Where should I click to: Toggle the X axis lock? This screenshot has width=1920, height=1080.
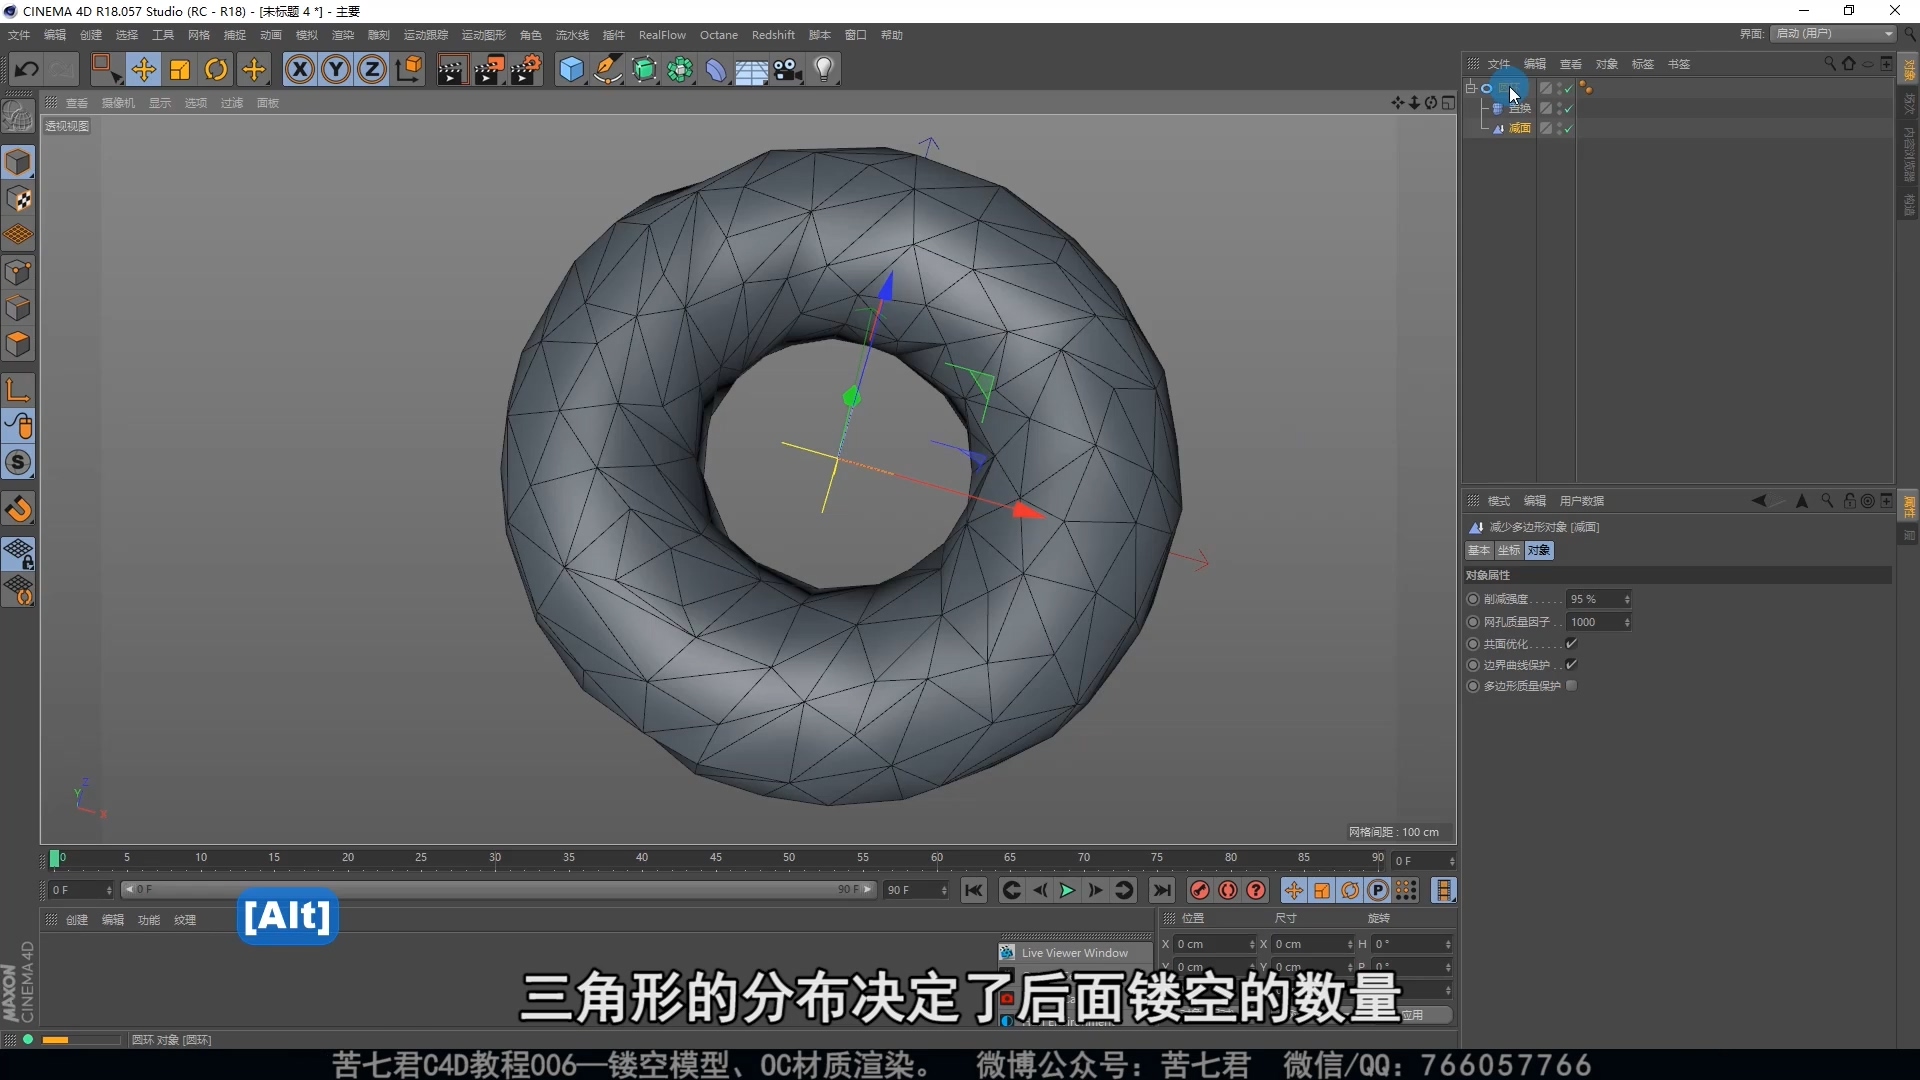coord(299,69)
